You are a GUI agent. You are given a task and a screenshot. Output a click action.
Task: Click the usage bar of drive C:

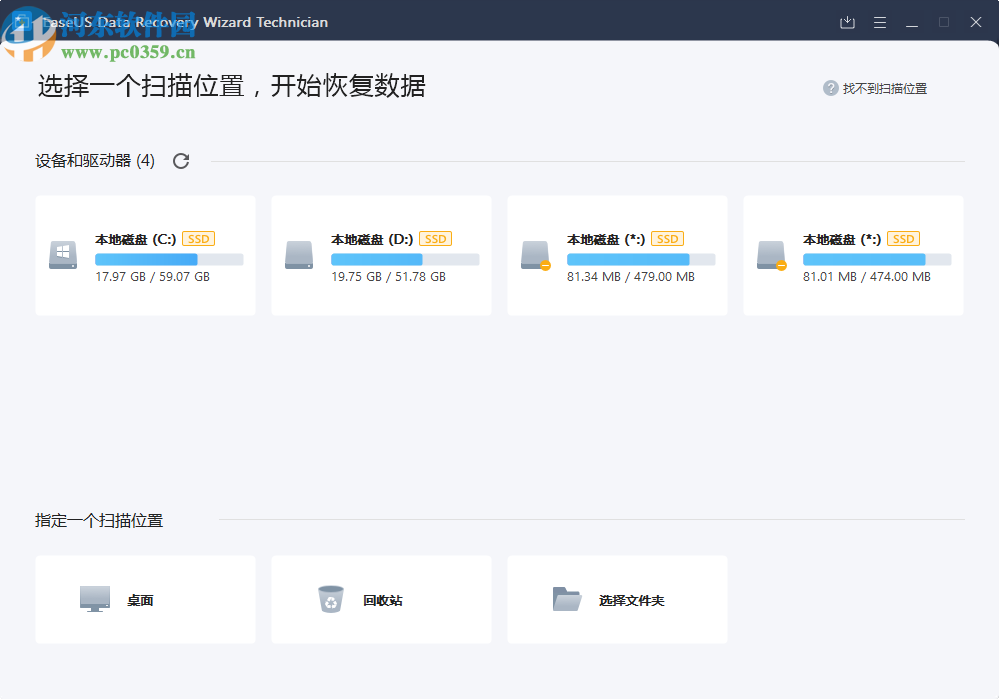[169, 259]
